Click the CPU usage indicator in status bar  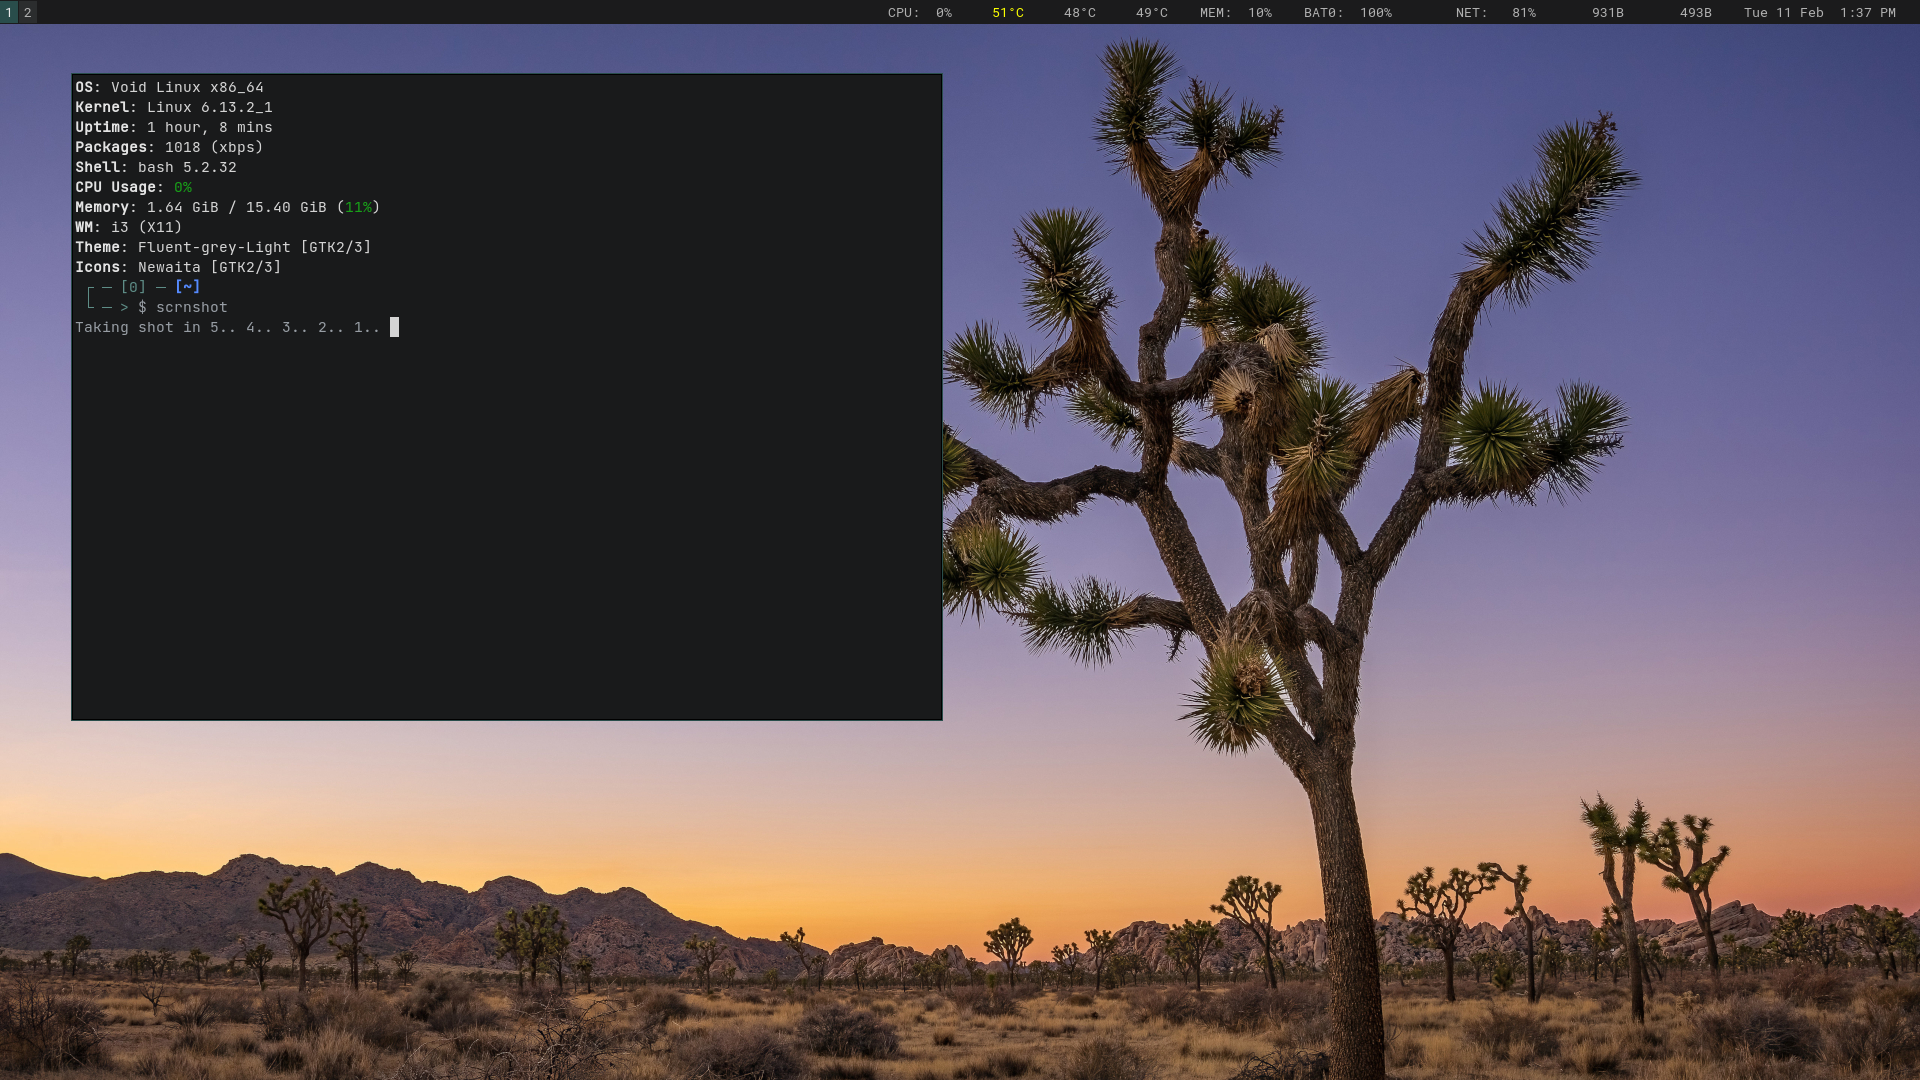point(919,13)
